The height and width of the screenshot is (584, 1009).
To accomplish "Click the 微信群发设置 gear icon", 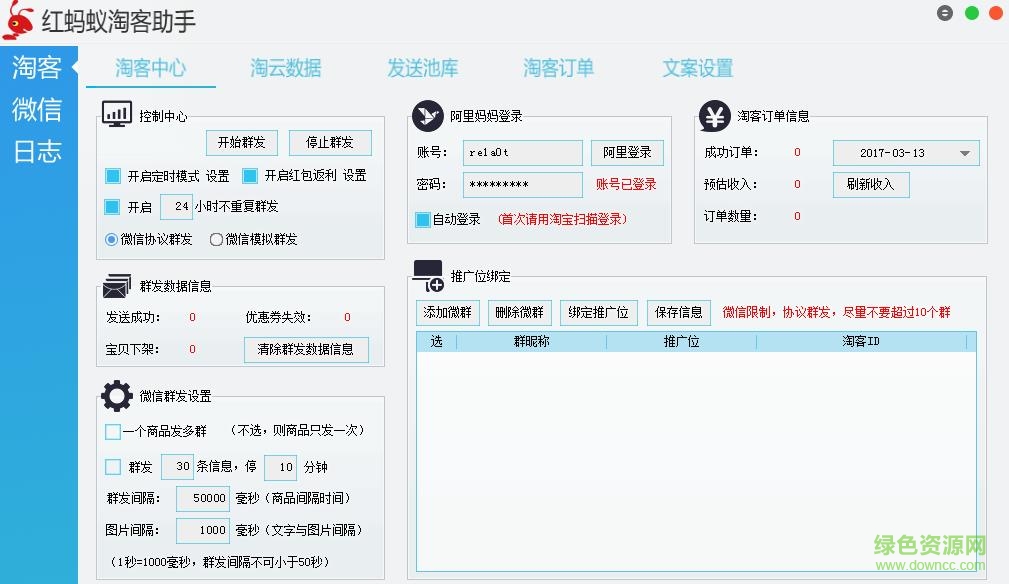I will coord(116,394).
